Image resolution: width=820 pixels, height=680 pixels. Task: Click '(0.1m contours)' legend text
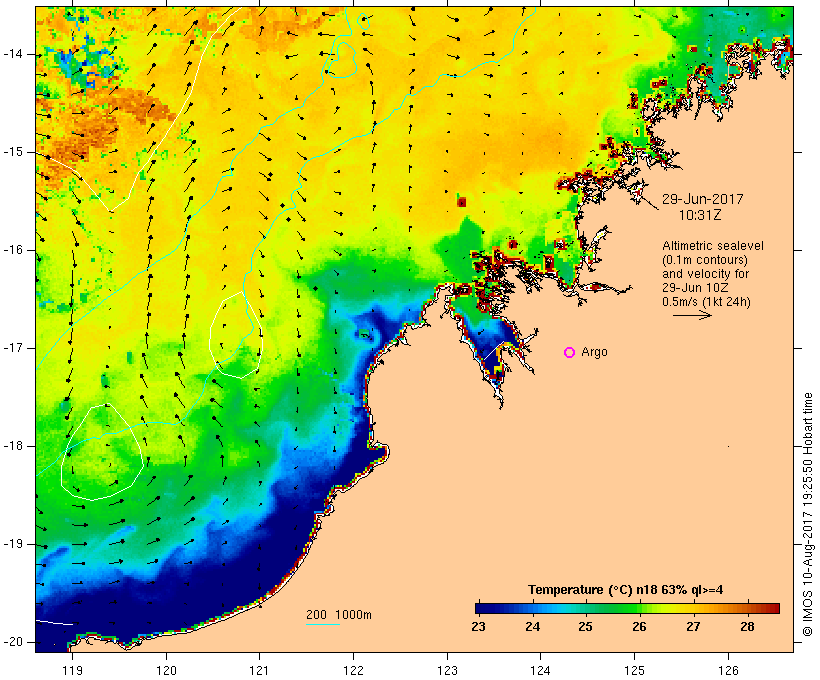[705, 260]
